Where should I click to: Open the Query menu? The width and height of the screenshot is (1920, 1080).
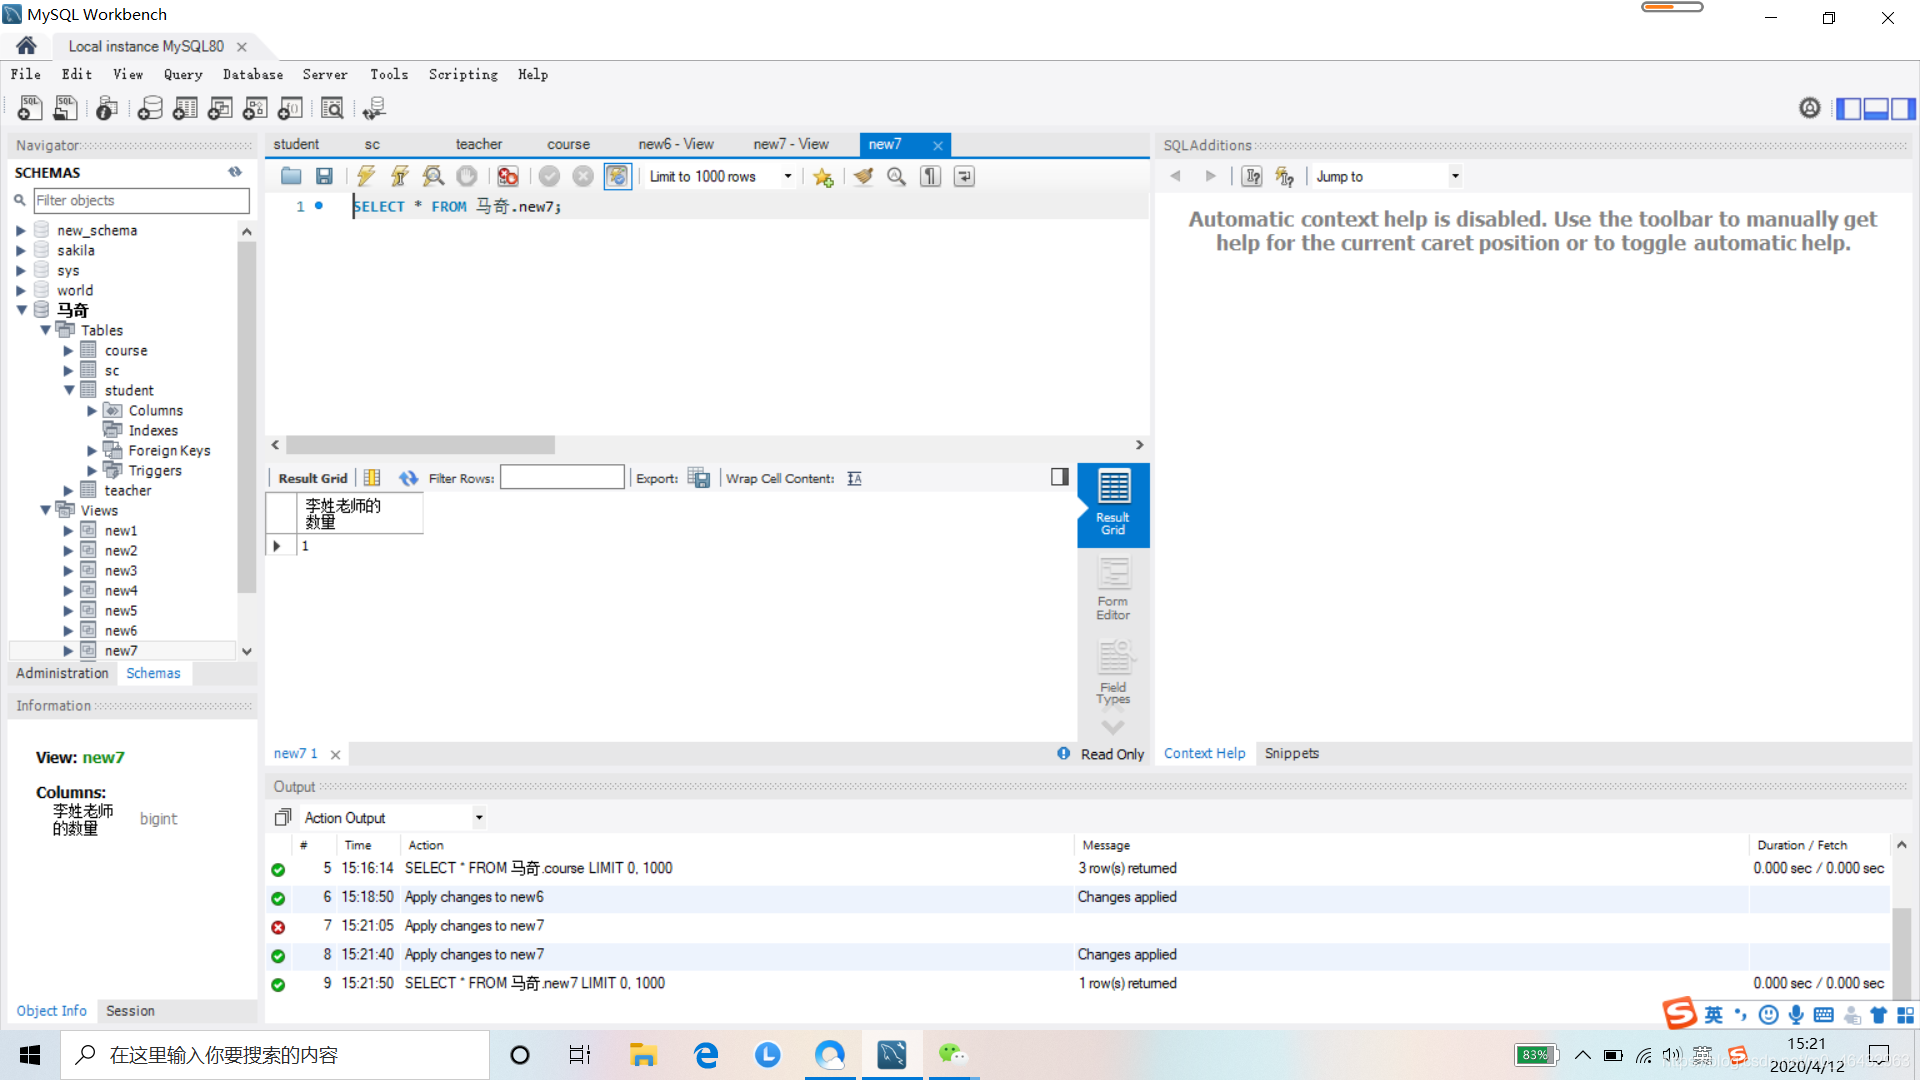183,74
